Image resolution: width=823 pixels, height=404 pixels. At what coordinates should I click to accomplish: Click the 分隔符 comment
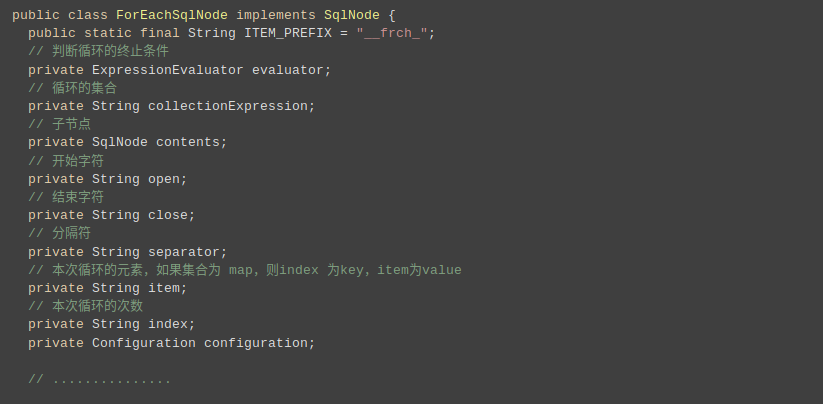click(x=59, y=233)
